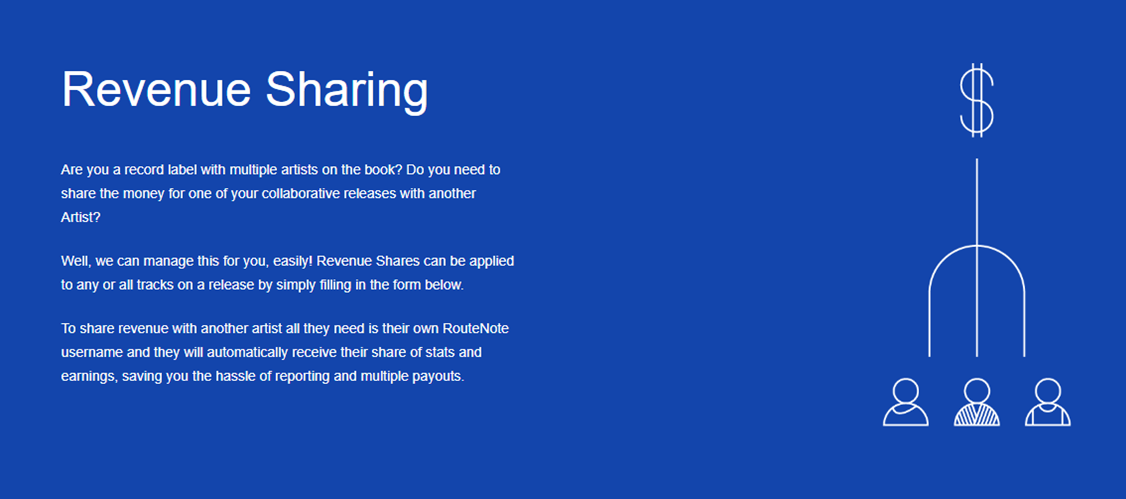Click the right person icon
The image size is (1126, 499).
[x=1048, y=402]
